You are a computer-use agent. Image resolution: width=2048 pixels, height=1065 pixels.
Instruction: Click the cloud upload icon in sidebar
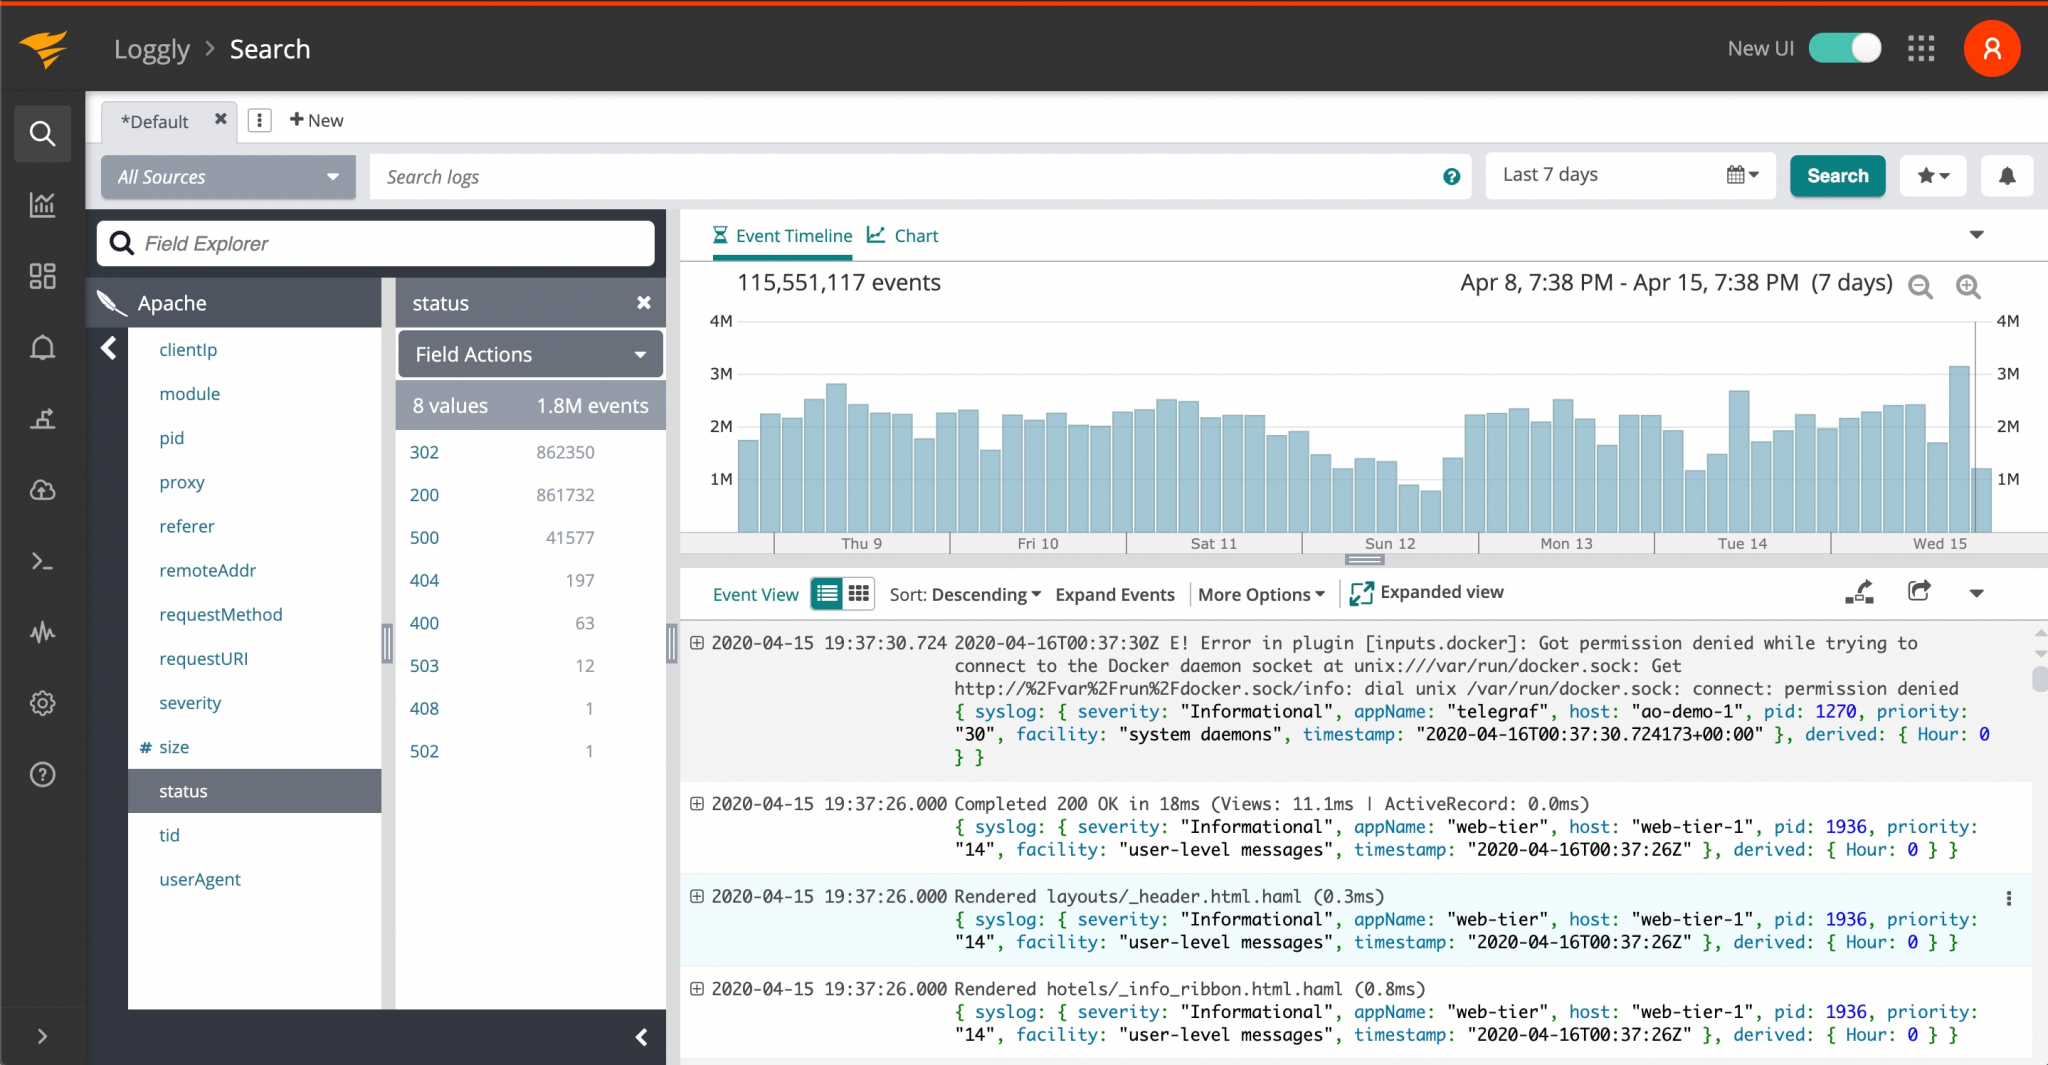click(42, 490)
